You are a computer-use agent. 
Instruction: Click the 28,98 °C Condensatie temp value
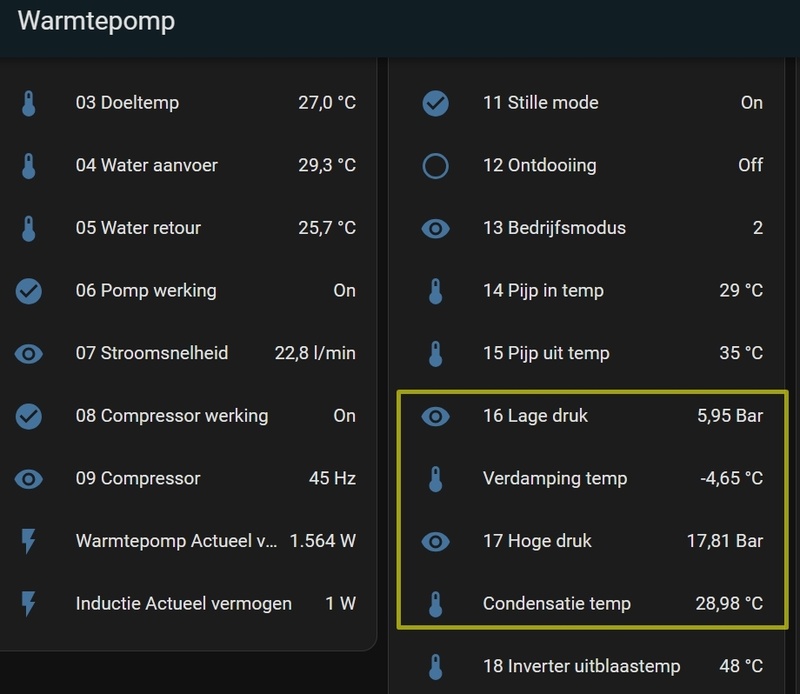tap(729, 603)
